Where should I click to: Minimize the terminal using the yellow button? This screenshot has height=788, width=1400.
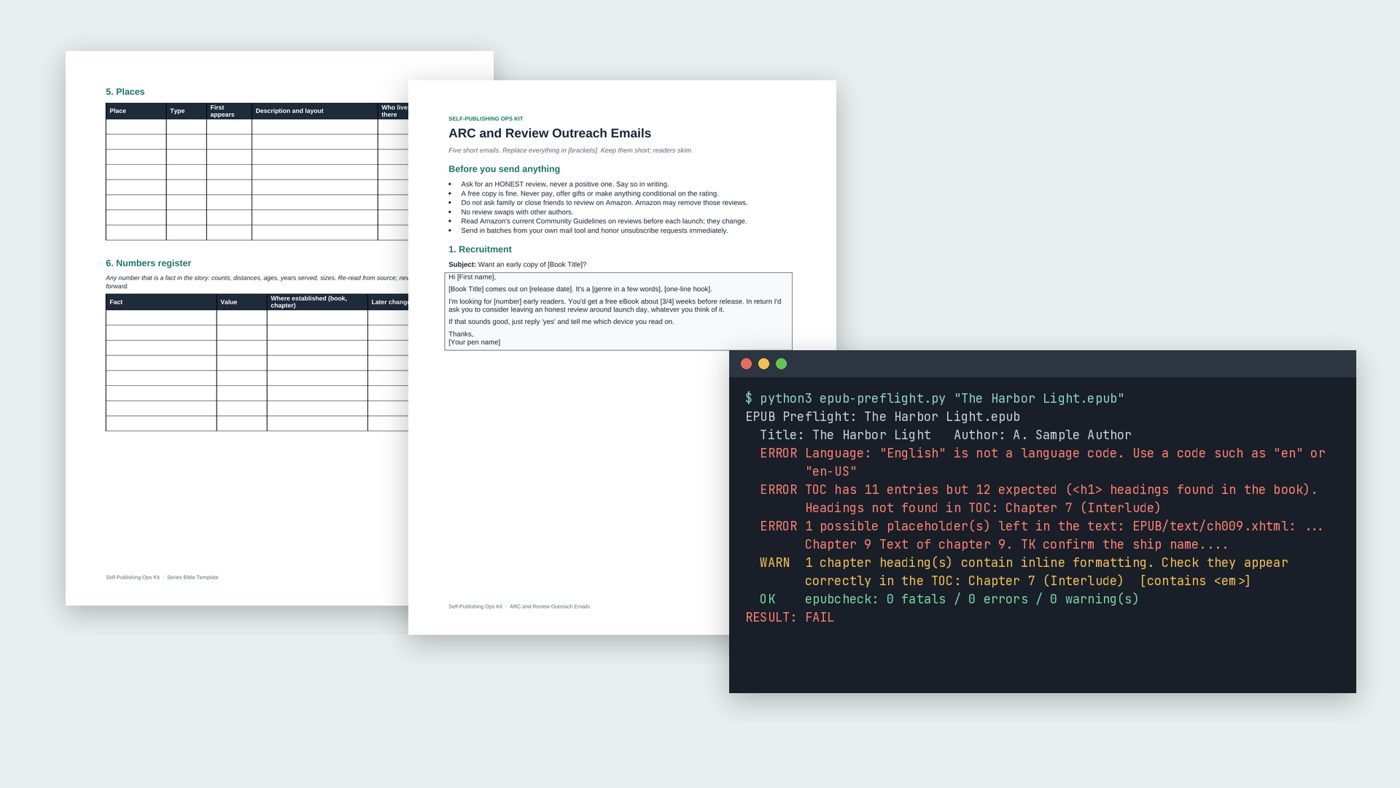(x=764, y=364)
